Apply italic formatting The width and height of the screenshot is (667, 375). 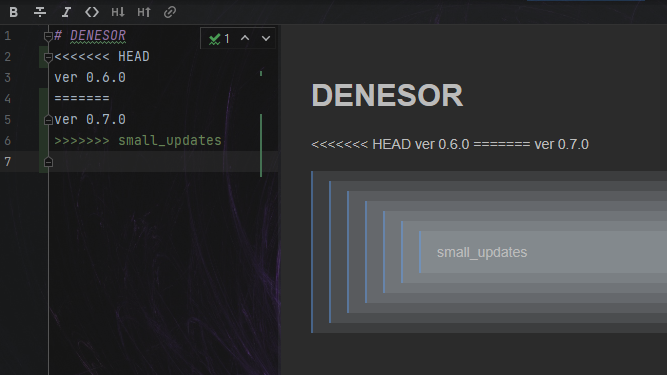[x=66, y=12]
